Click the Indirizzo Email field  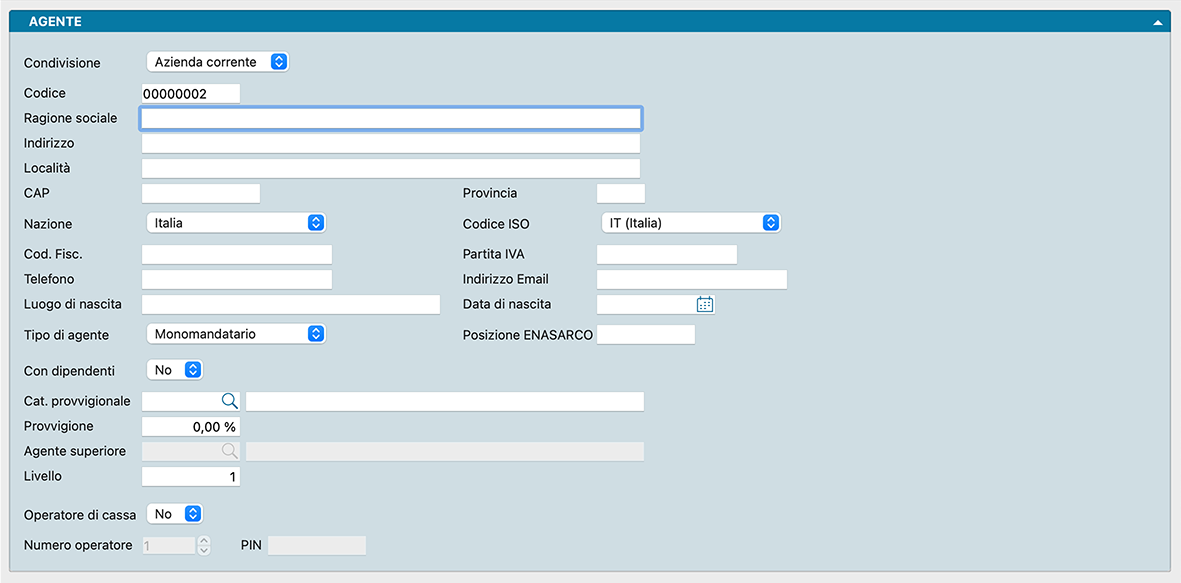691,280
